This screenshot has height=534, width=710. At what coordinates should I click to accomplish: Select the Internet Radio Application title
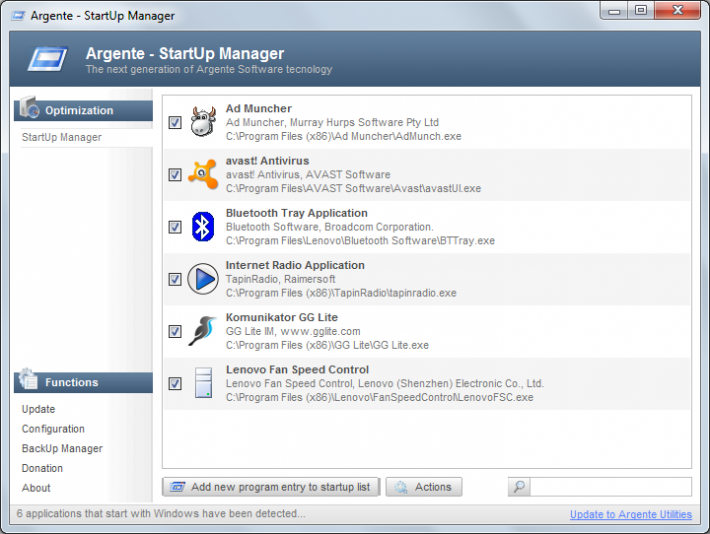click(295, 265)
